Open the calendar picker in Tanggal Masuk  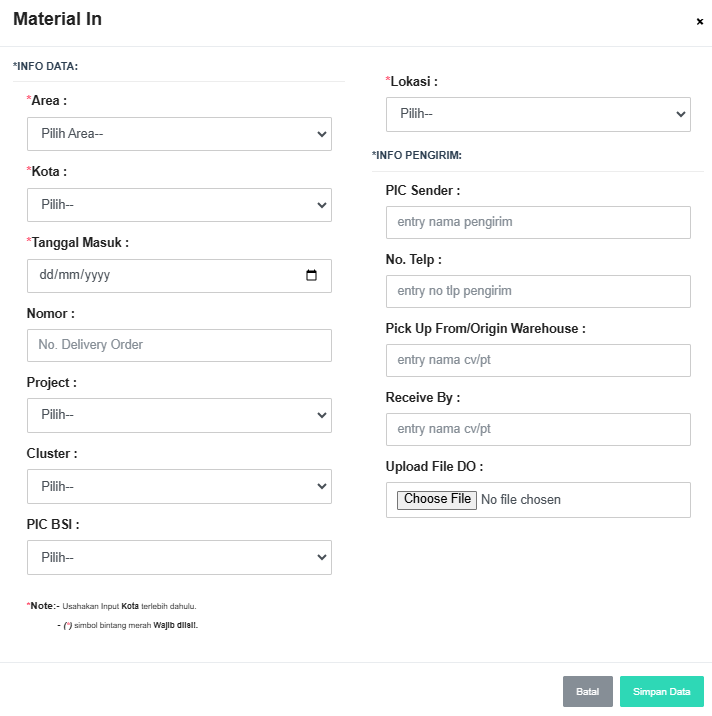click(x=311, y=276)
